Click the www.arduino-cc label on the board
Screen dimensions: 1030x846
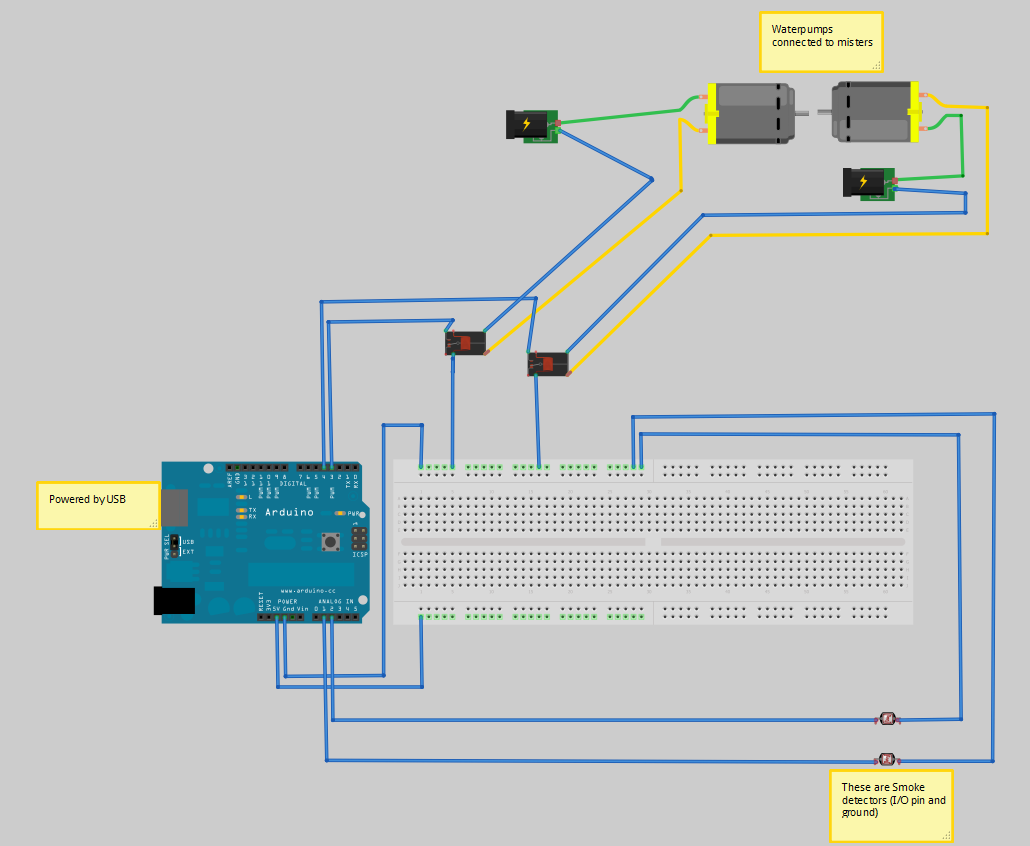click(x=310, y=589)
